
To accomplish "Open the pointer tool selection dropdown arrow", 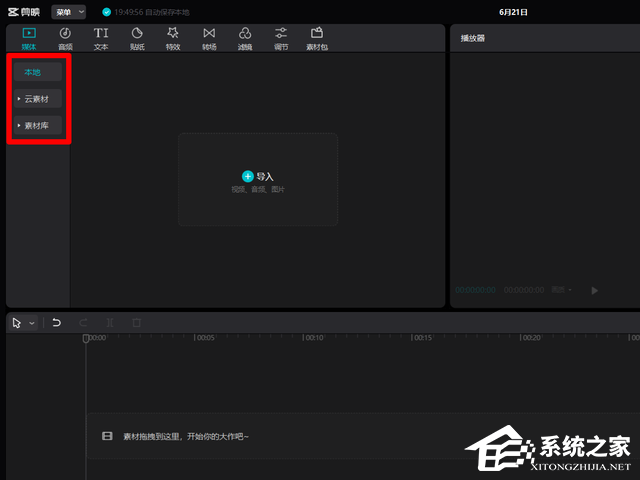I will (32, 323).
